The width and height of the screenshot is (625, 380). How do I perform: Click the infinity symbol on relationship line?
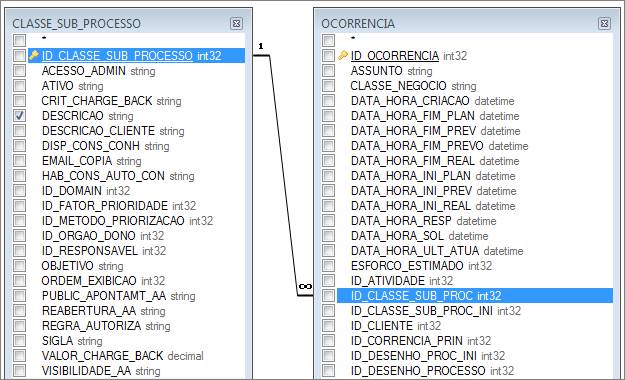305,286
